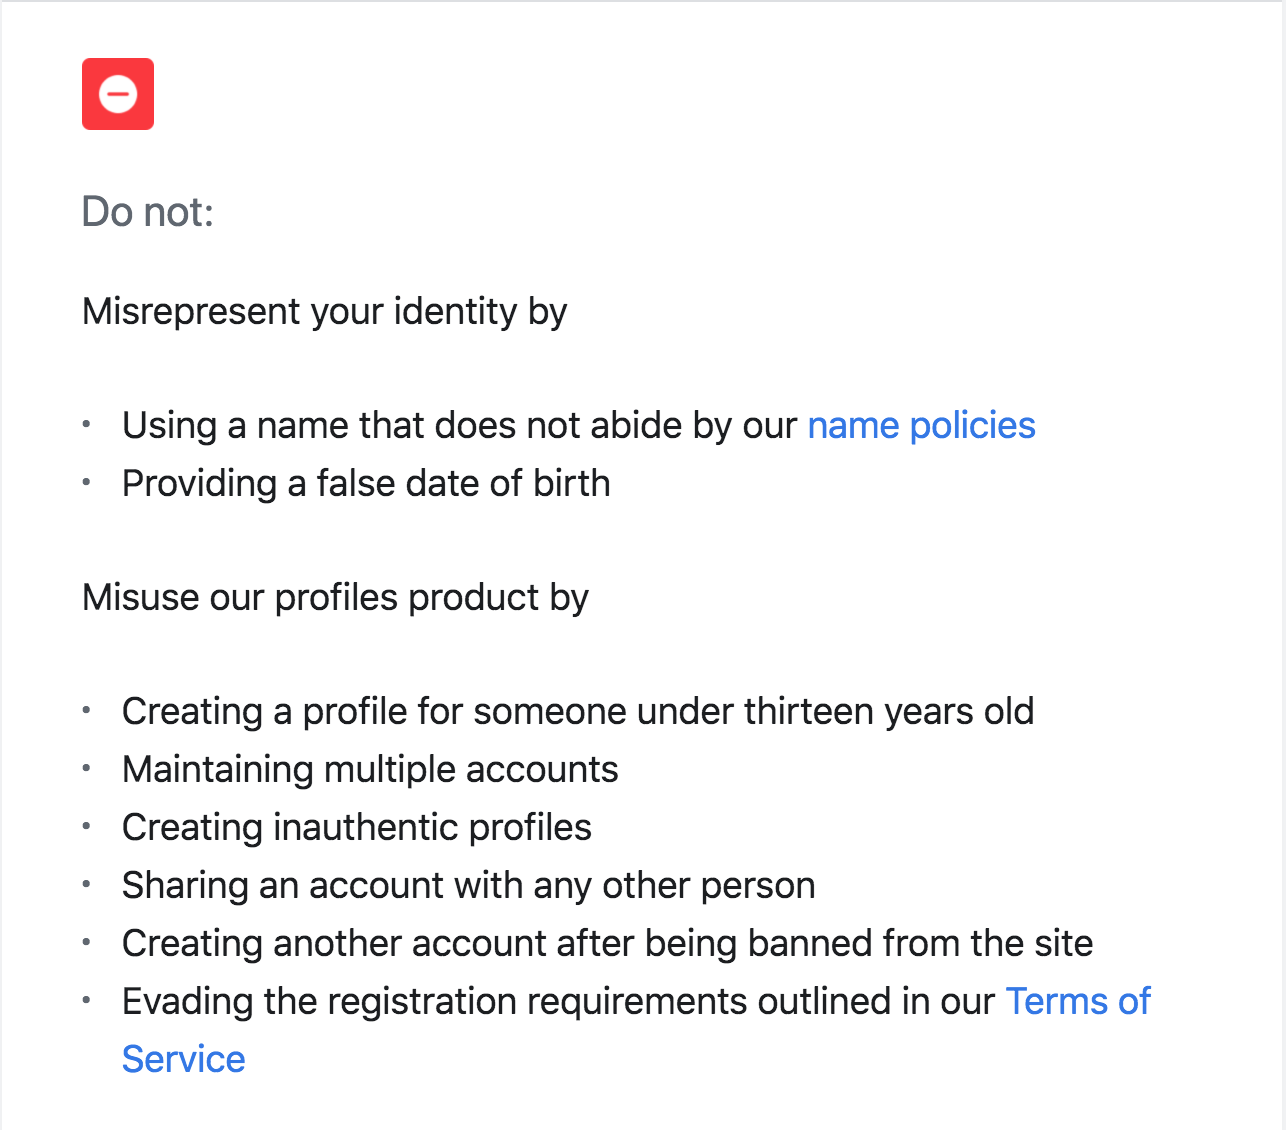The width and height of the screenshot is (1286, 1130).
Task: Click the word 'Service' on the last line
Action: 184,1060
